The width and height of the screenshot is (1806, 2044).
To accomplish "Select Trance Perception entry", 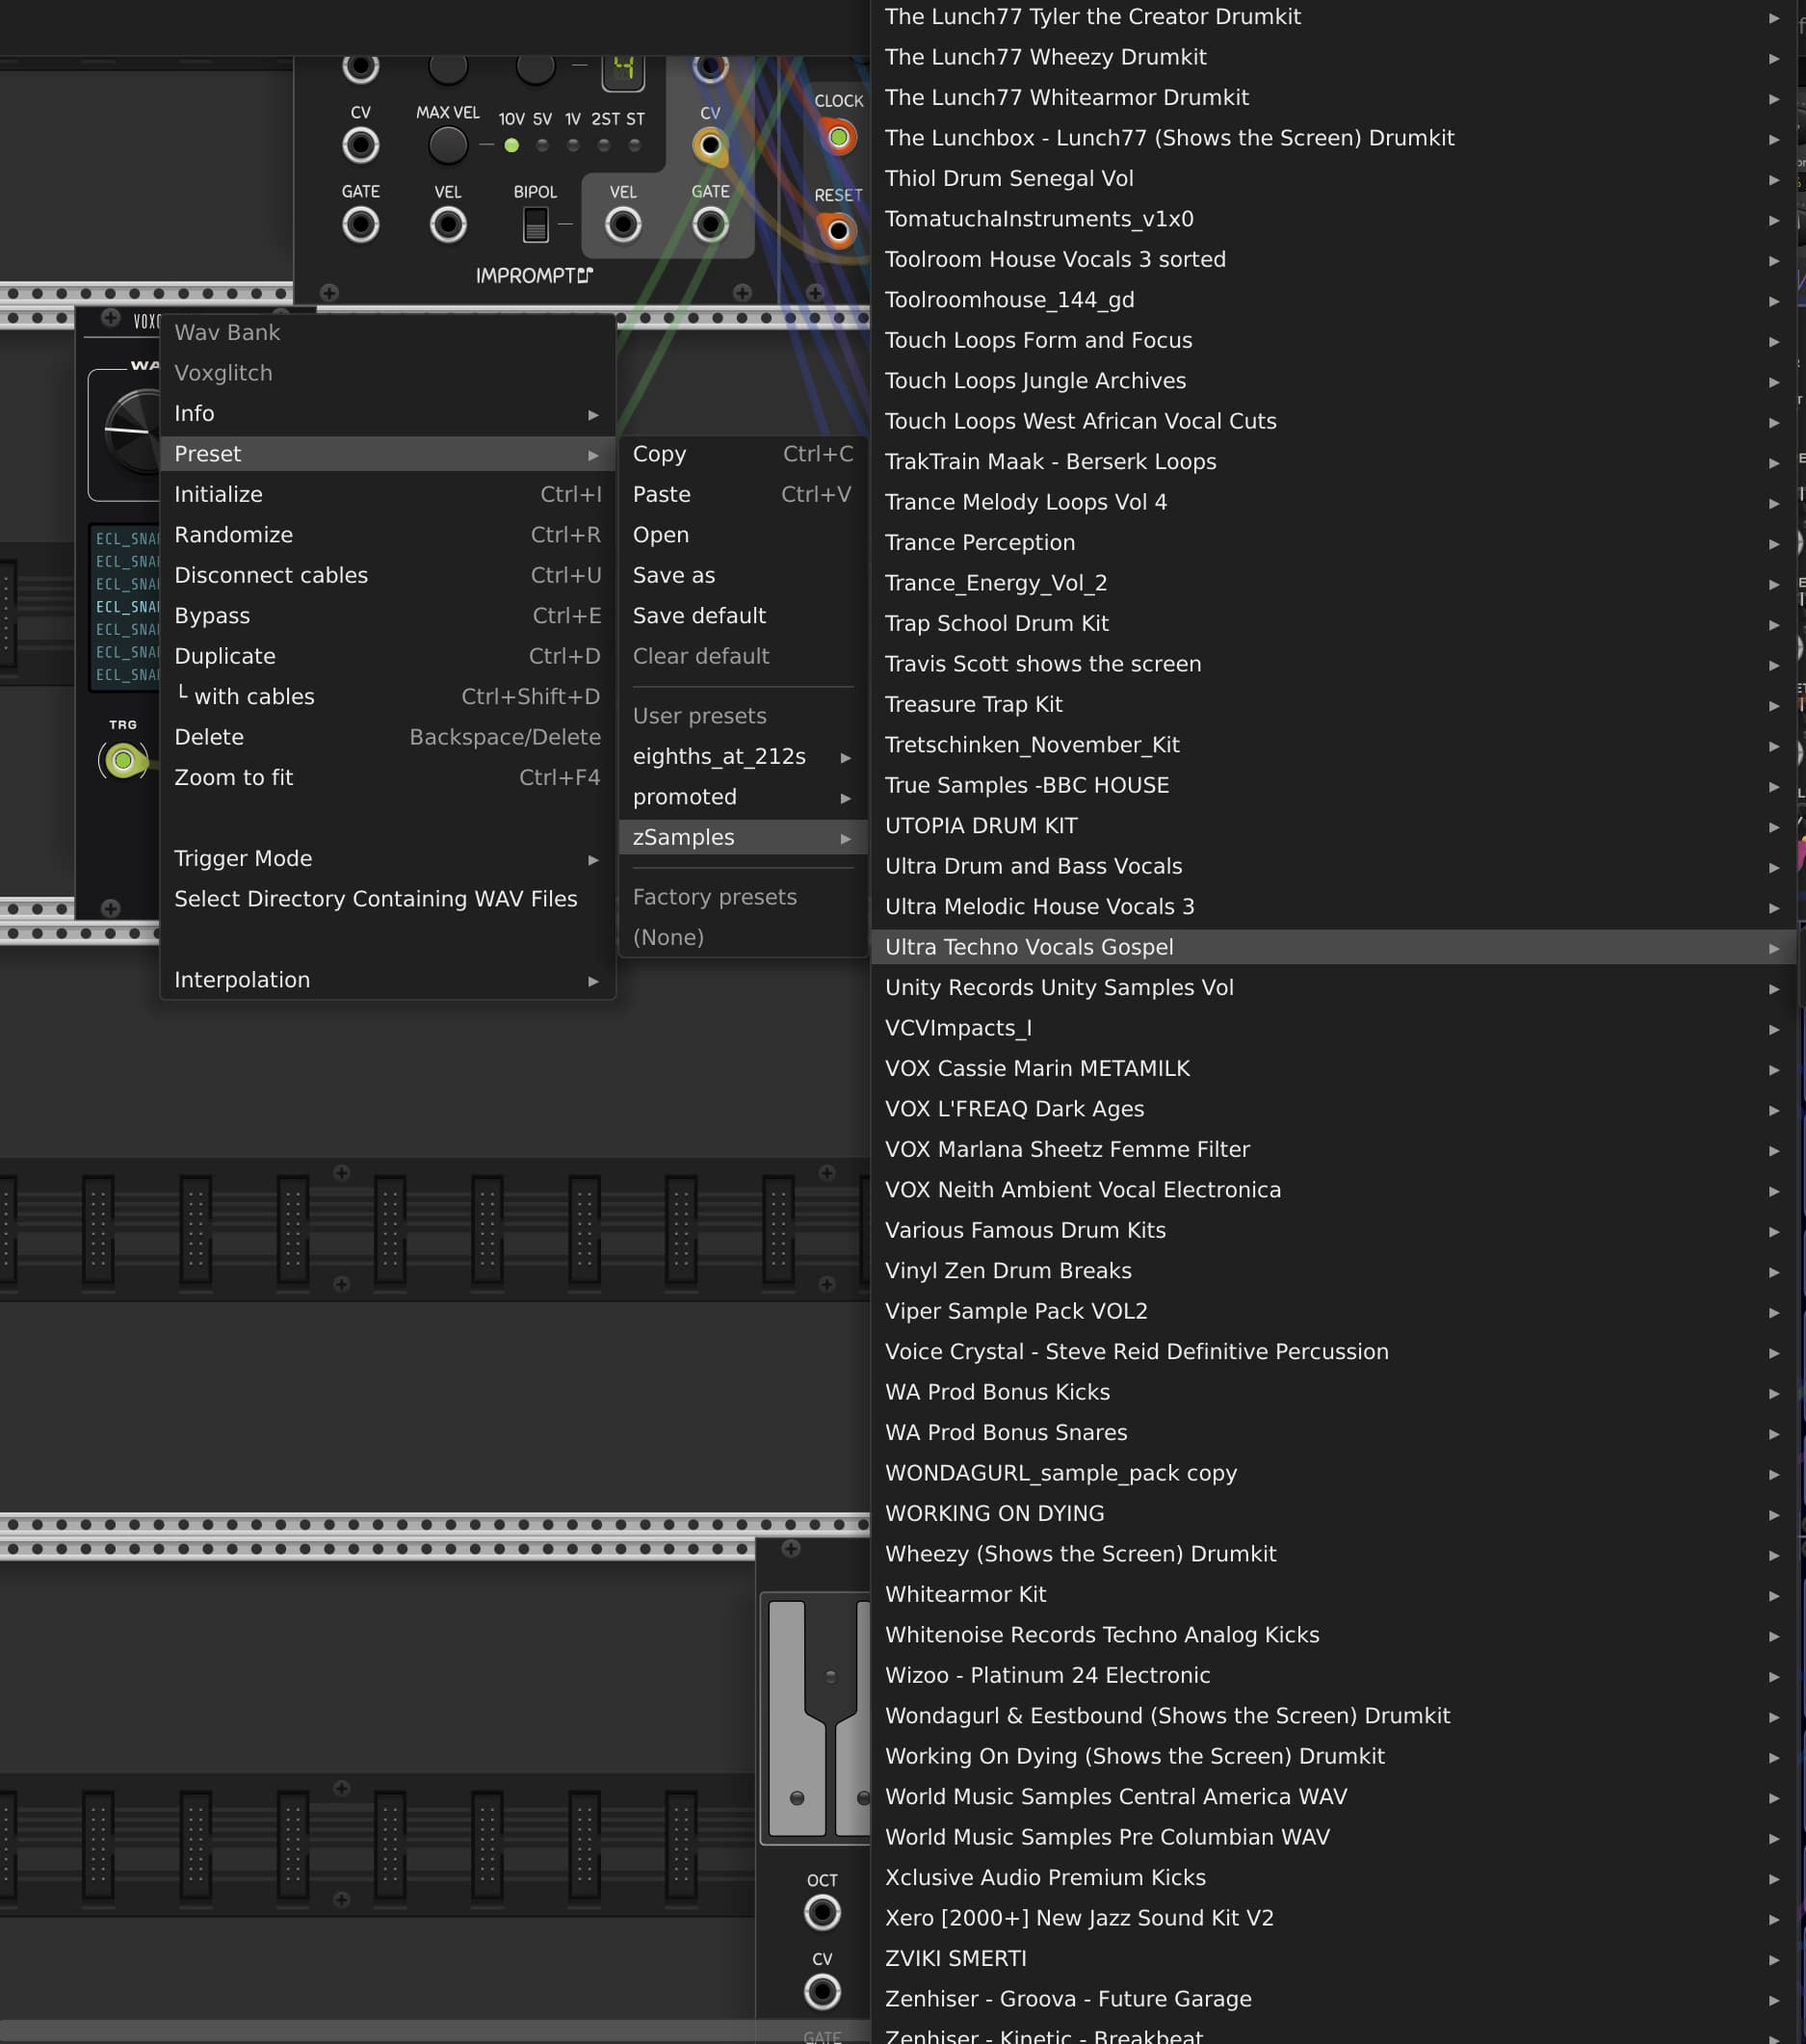I will [x=1334, y=543].
